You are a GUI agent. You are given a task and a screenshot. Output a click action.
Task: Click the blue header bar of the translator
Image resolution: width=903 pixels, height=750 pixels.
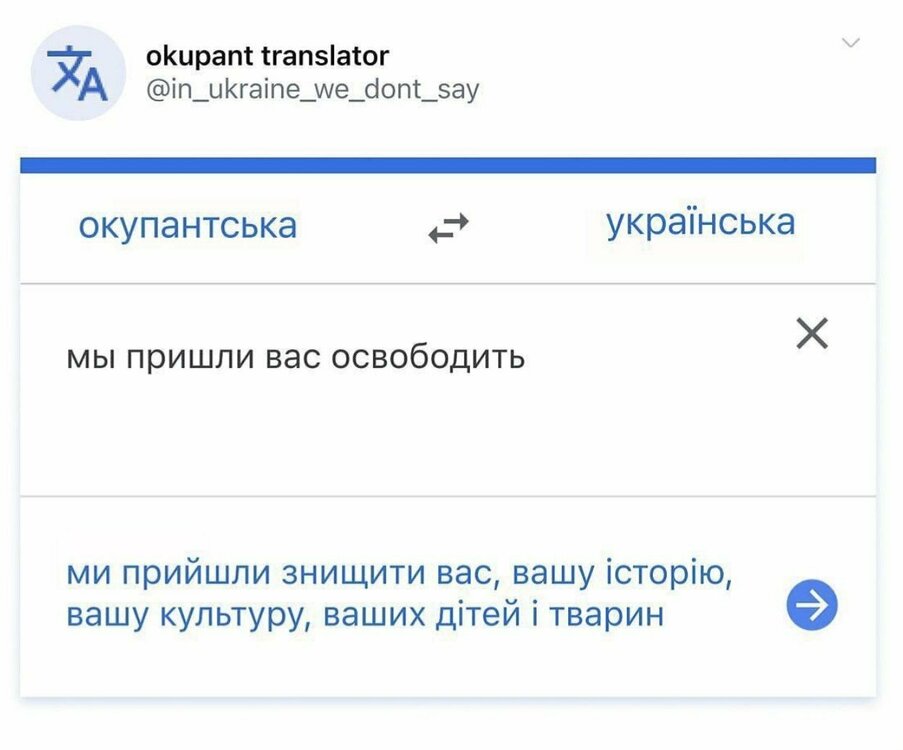pos(448,165)
